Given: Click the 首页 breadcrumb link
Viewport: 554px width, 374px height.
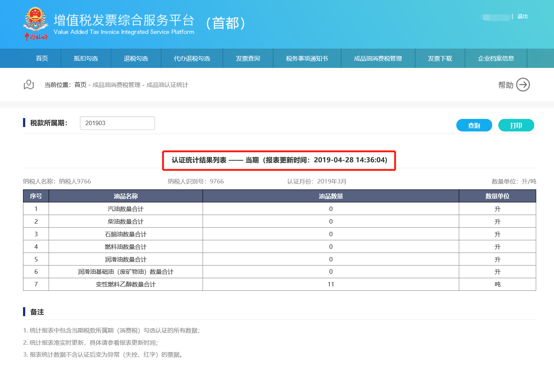Looking at the screenshot, I should 81,85.
